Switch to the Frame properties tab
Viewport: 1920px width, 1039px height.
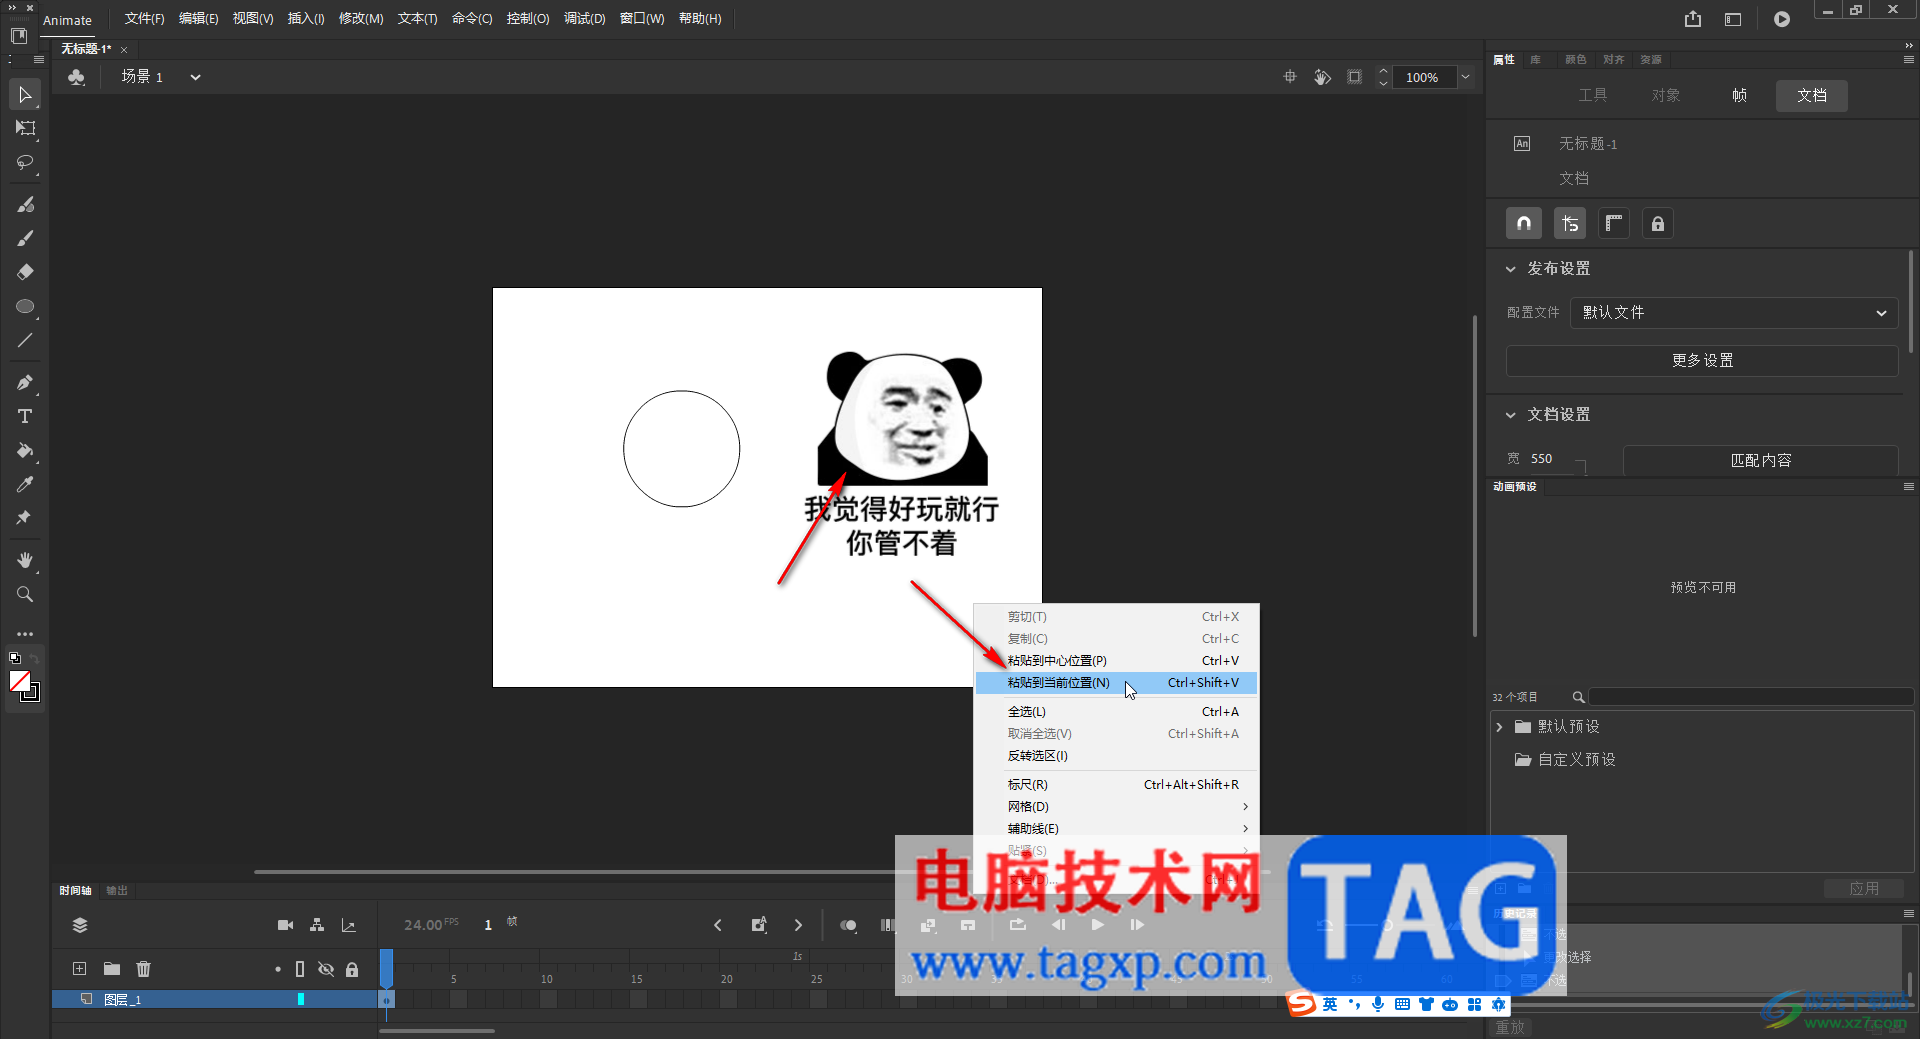pyautogui.click(x=1739, y=96)
